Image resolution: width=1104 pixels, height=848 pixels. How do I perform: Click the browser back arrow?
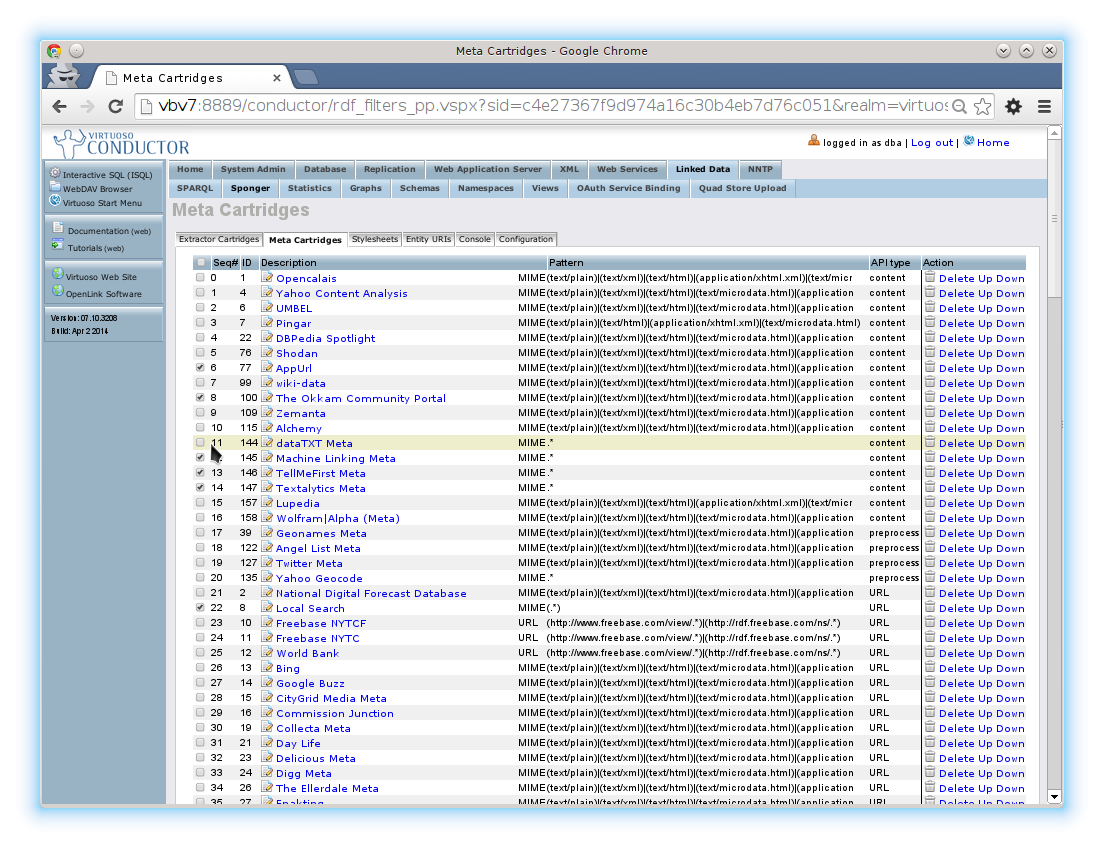pos(60,106)
